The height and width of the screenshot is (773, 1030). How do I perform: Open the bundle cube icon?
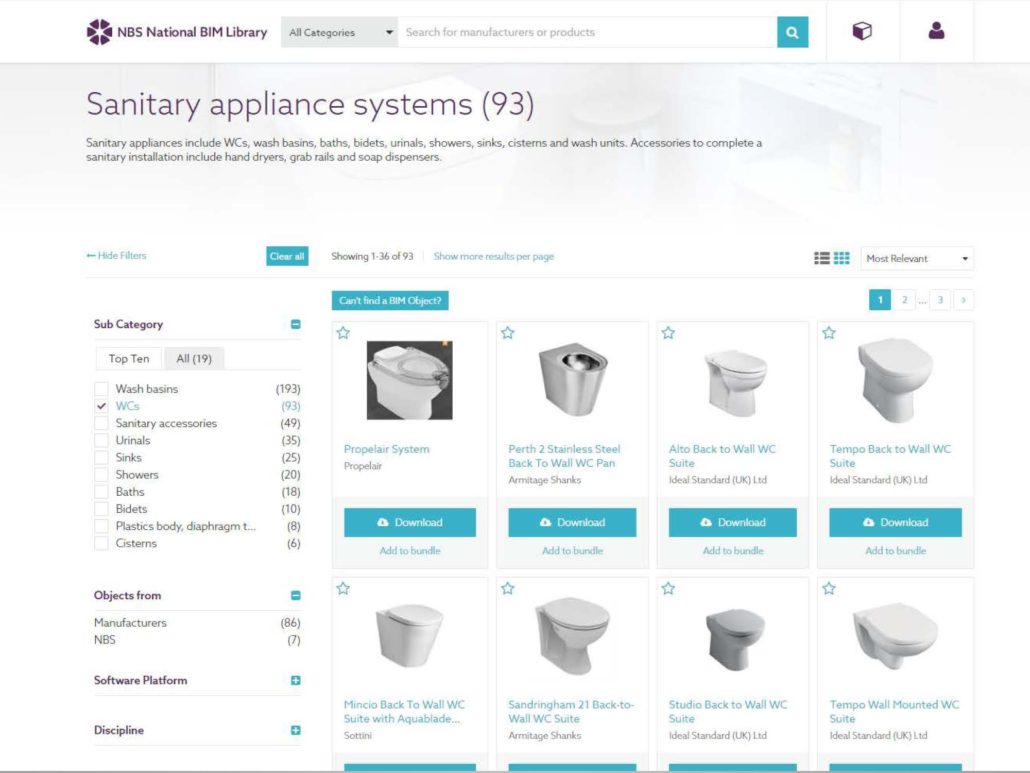862,31
